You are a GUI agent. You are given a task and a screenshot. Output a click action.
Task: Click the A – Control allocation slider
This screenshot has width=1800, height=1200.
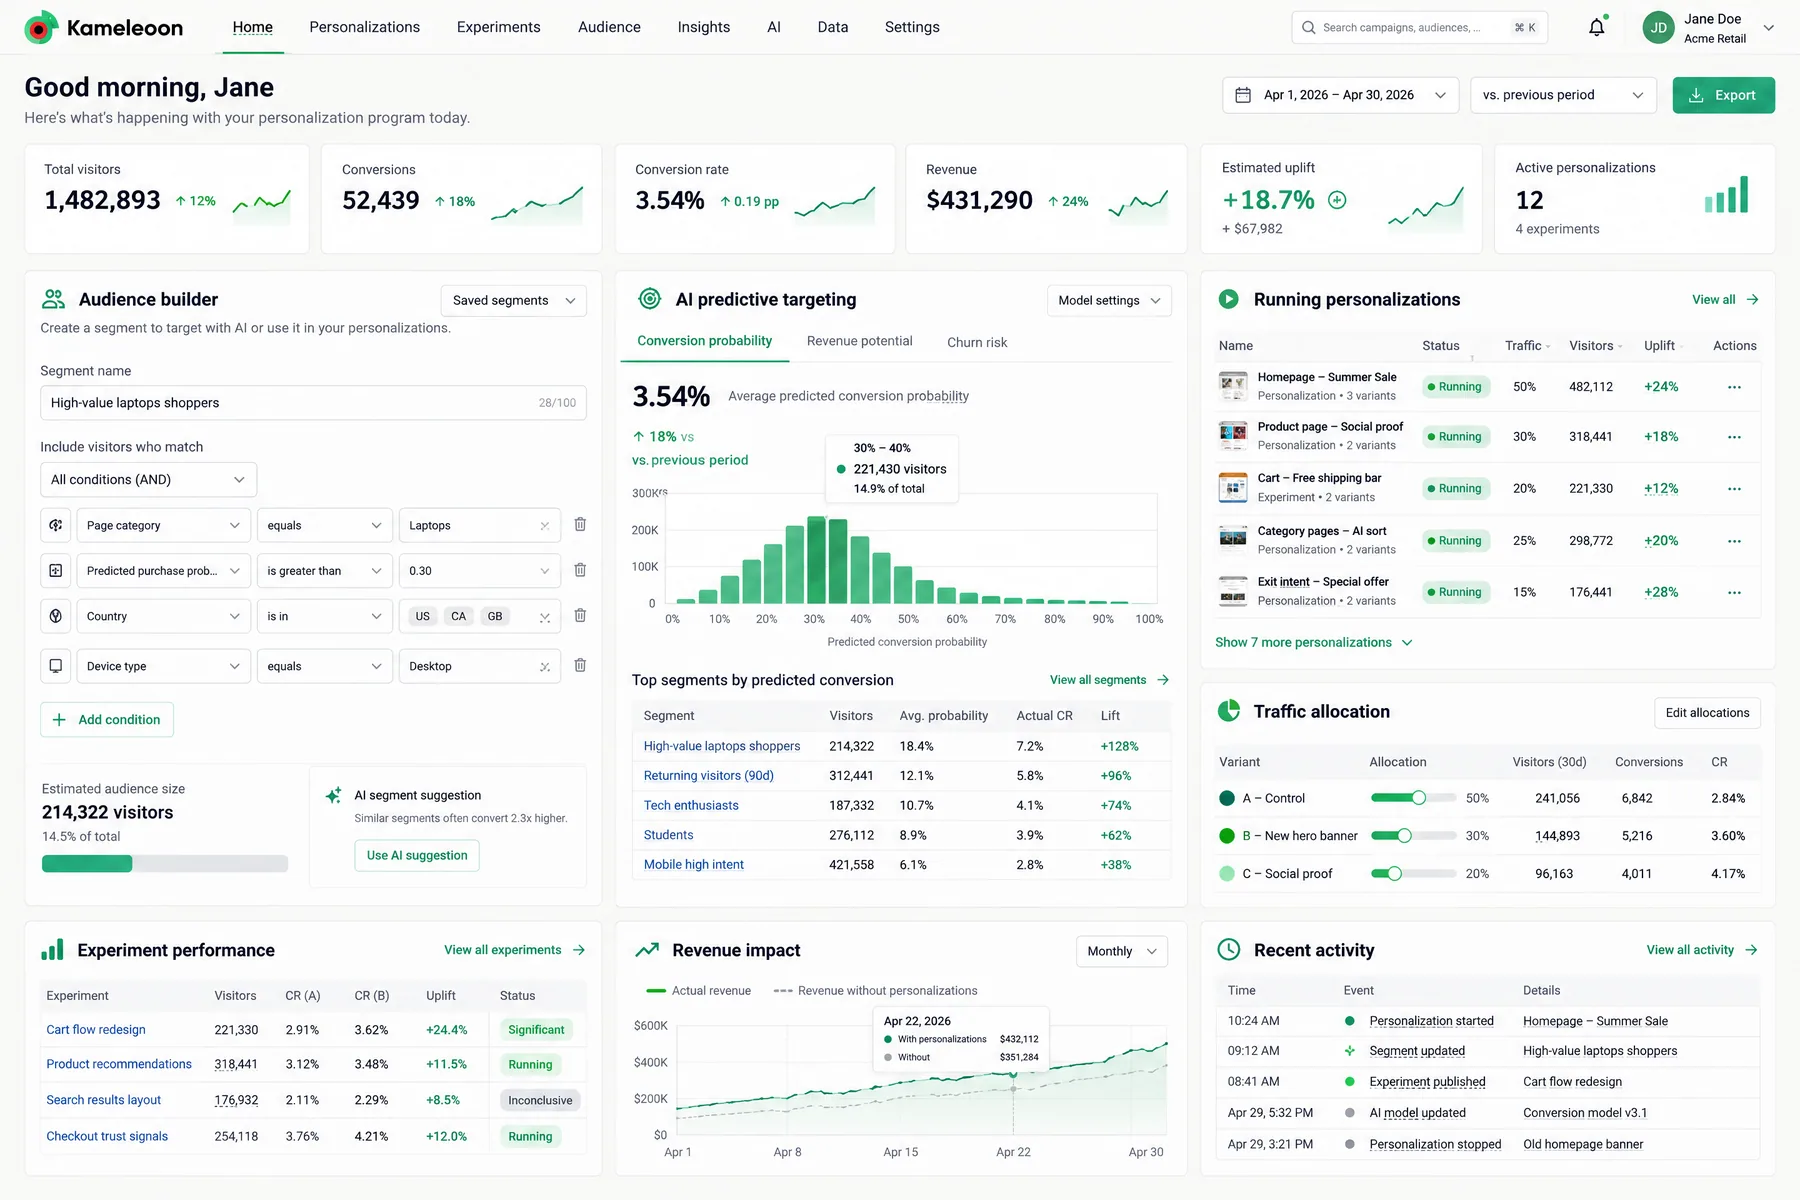point(1412,798)
